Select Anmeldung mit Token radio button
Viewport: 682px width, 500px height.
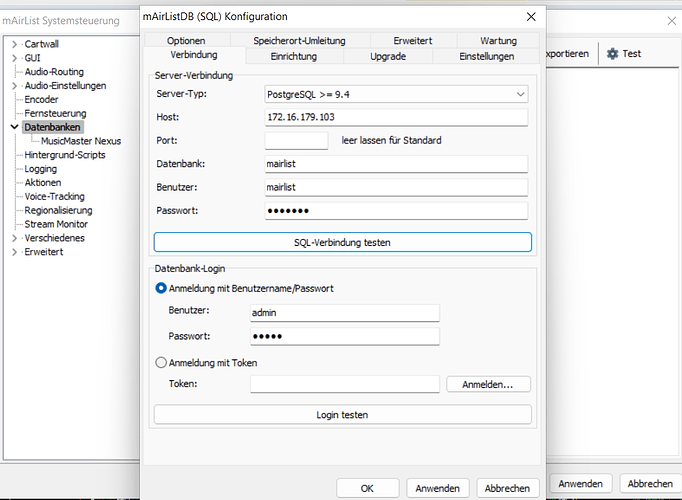pos(161,363)
